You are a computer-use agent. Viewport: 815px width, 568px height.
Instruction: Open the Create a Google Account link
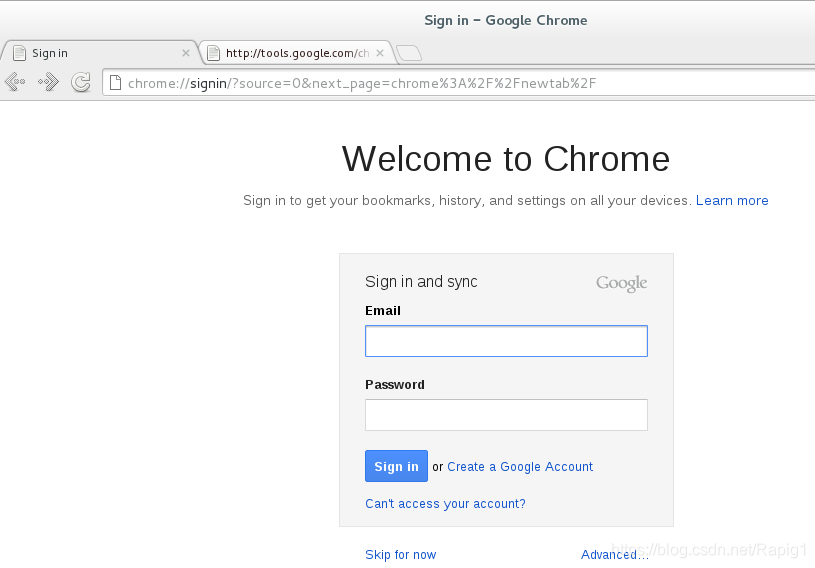[x=520, y=467]
